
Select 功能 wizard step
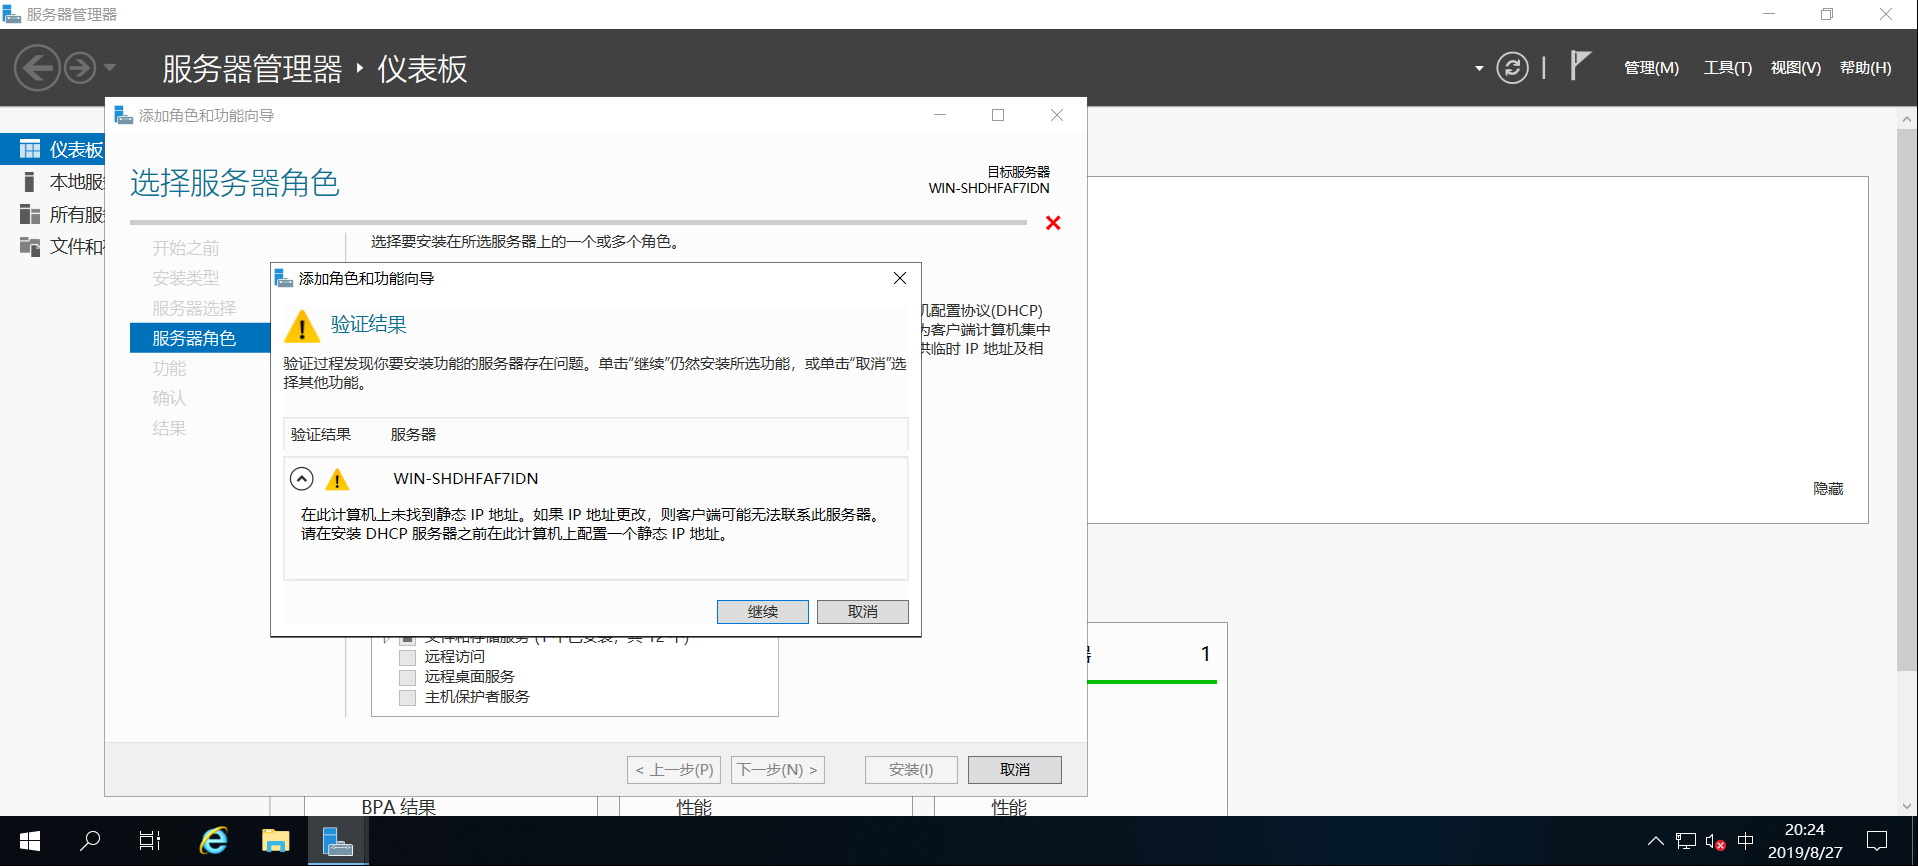pos(169,368)
